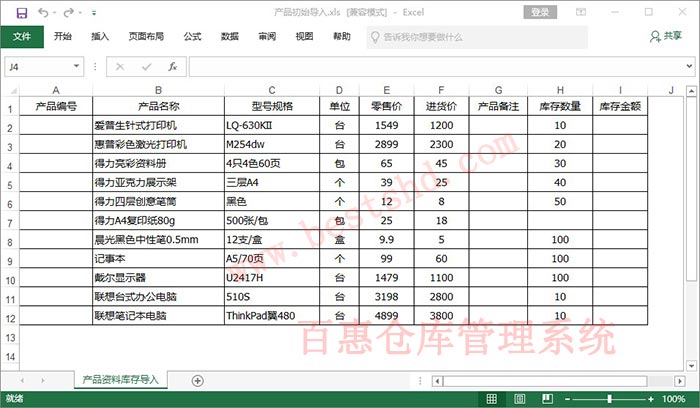Open the Customize Quick Access Toolbar dropdown

[x=94, y=13]
